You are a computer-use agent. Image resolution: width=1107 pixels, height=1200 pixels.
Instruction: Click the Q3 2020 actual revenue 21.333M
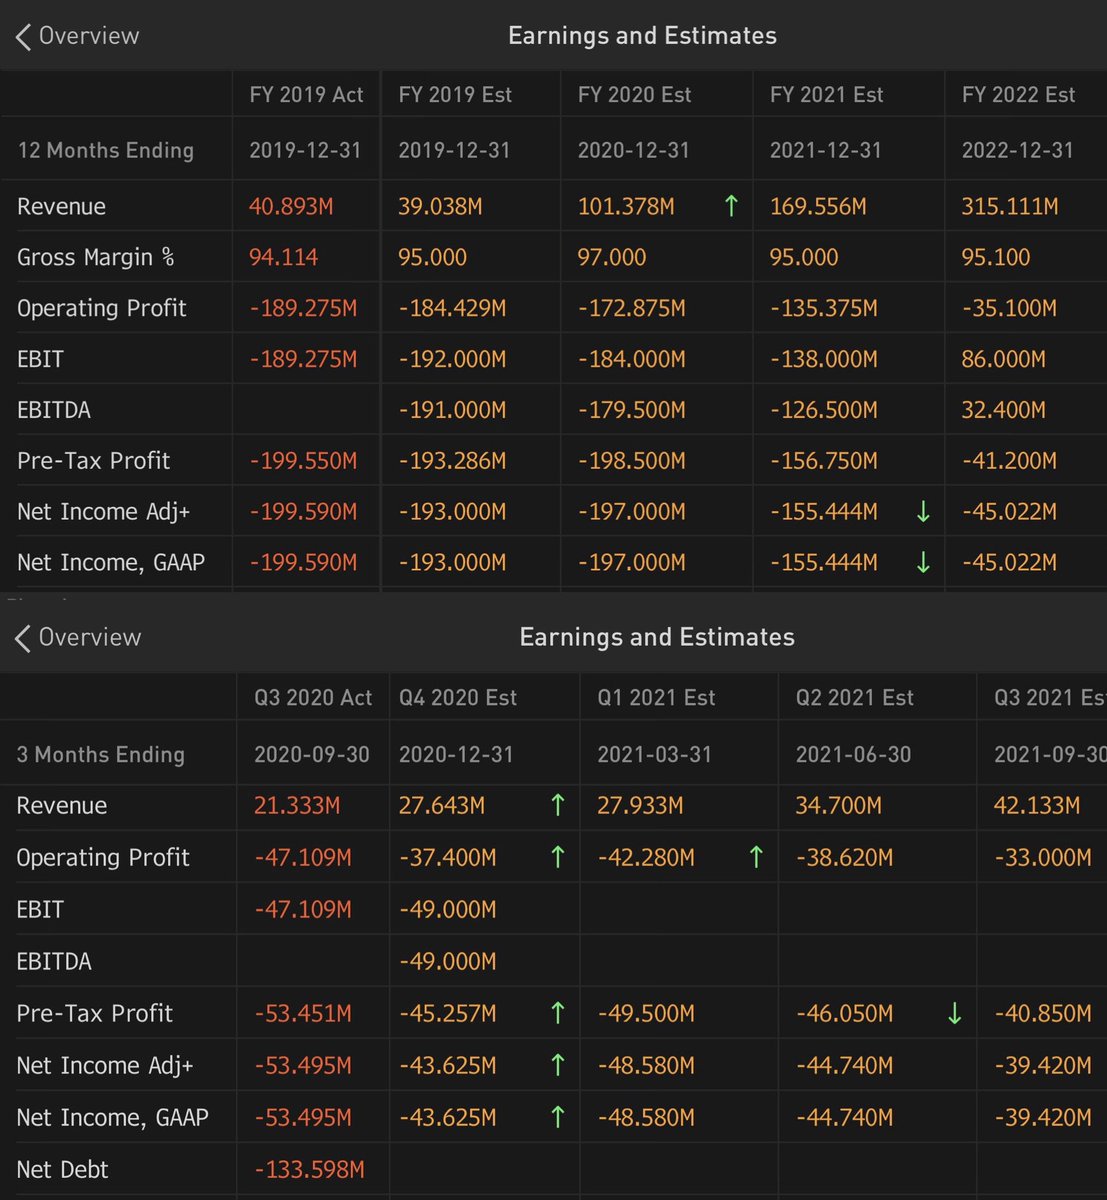(x=297, y=806)
